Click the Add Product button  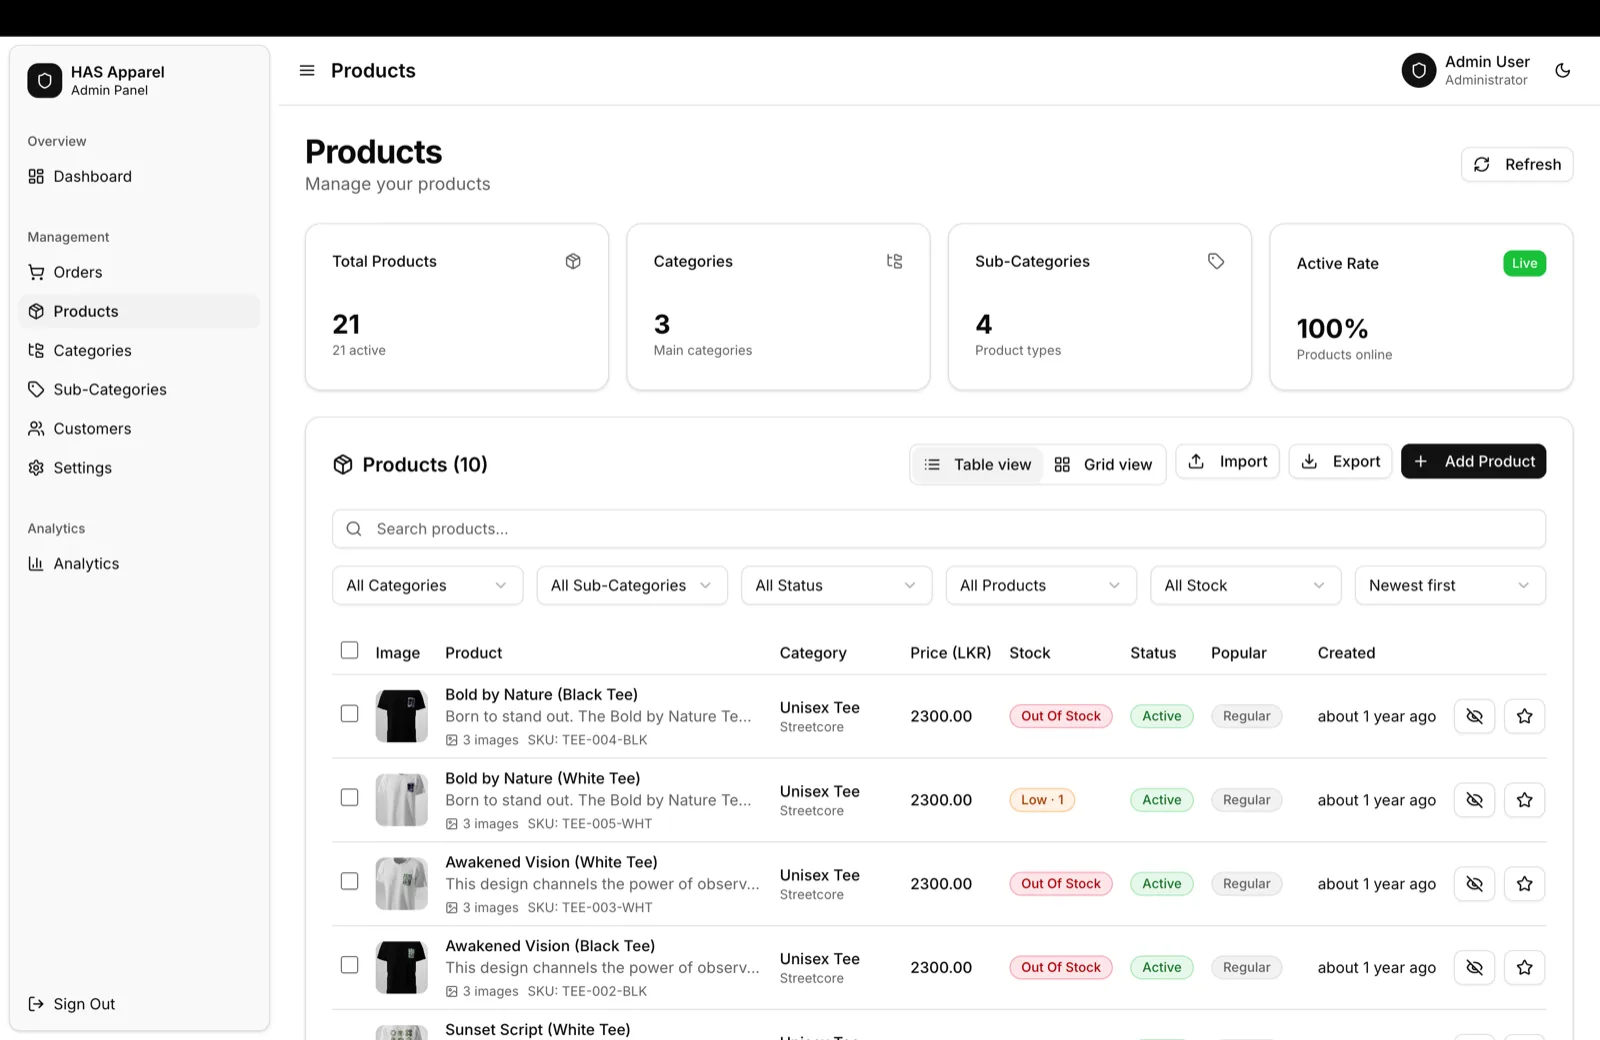(1473, 462)
